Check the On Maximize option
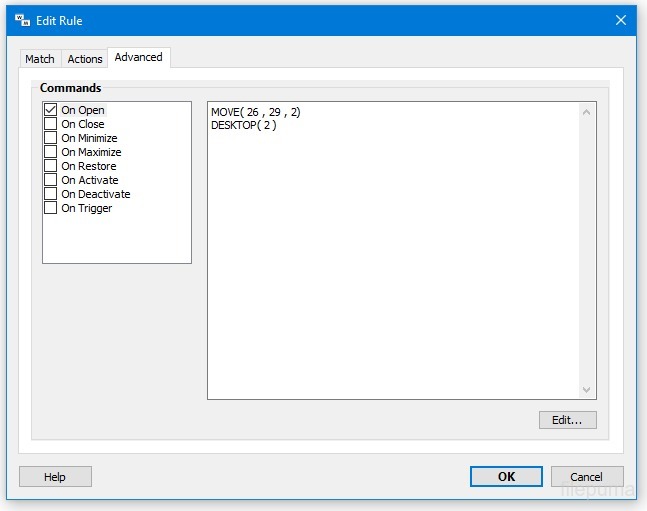The image size is (647, 511). [51, 152]
